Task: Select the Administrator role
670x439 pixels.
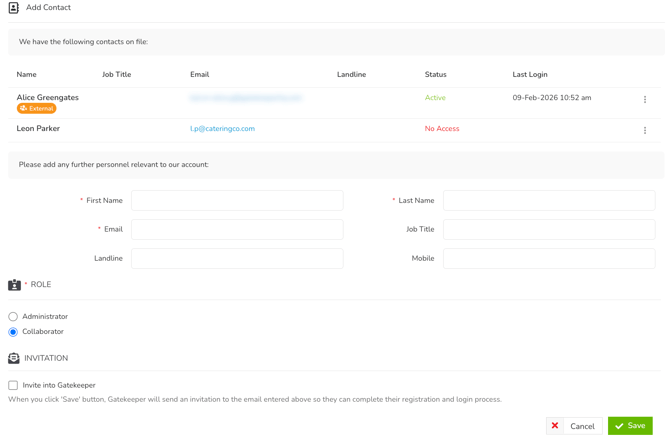Action: [13, 317]
